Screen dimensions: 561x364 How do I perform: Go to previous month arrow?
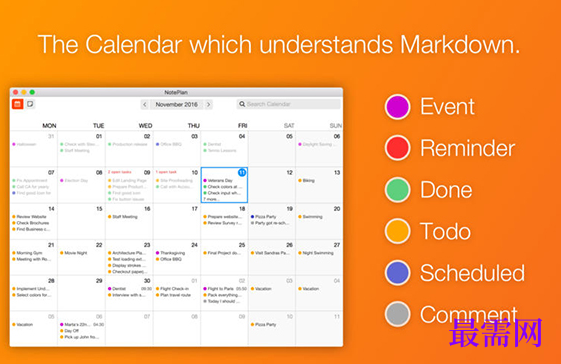click(x=145, y=105)
